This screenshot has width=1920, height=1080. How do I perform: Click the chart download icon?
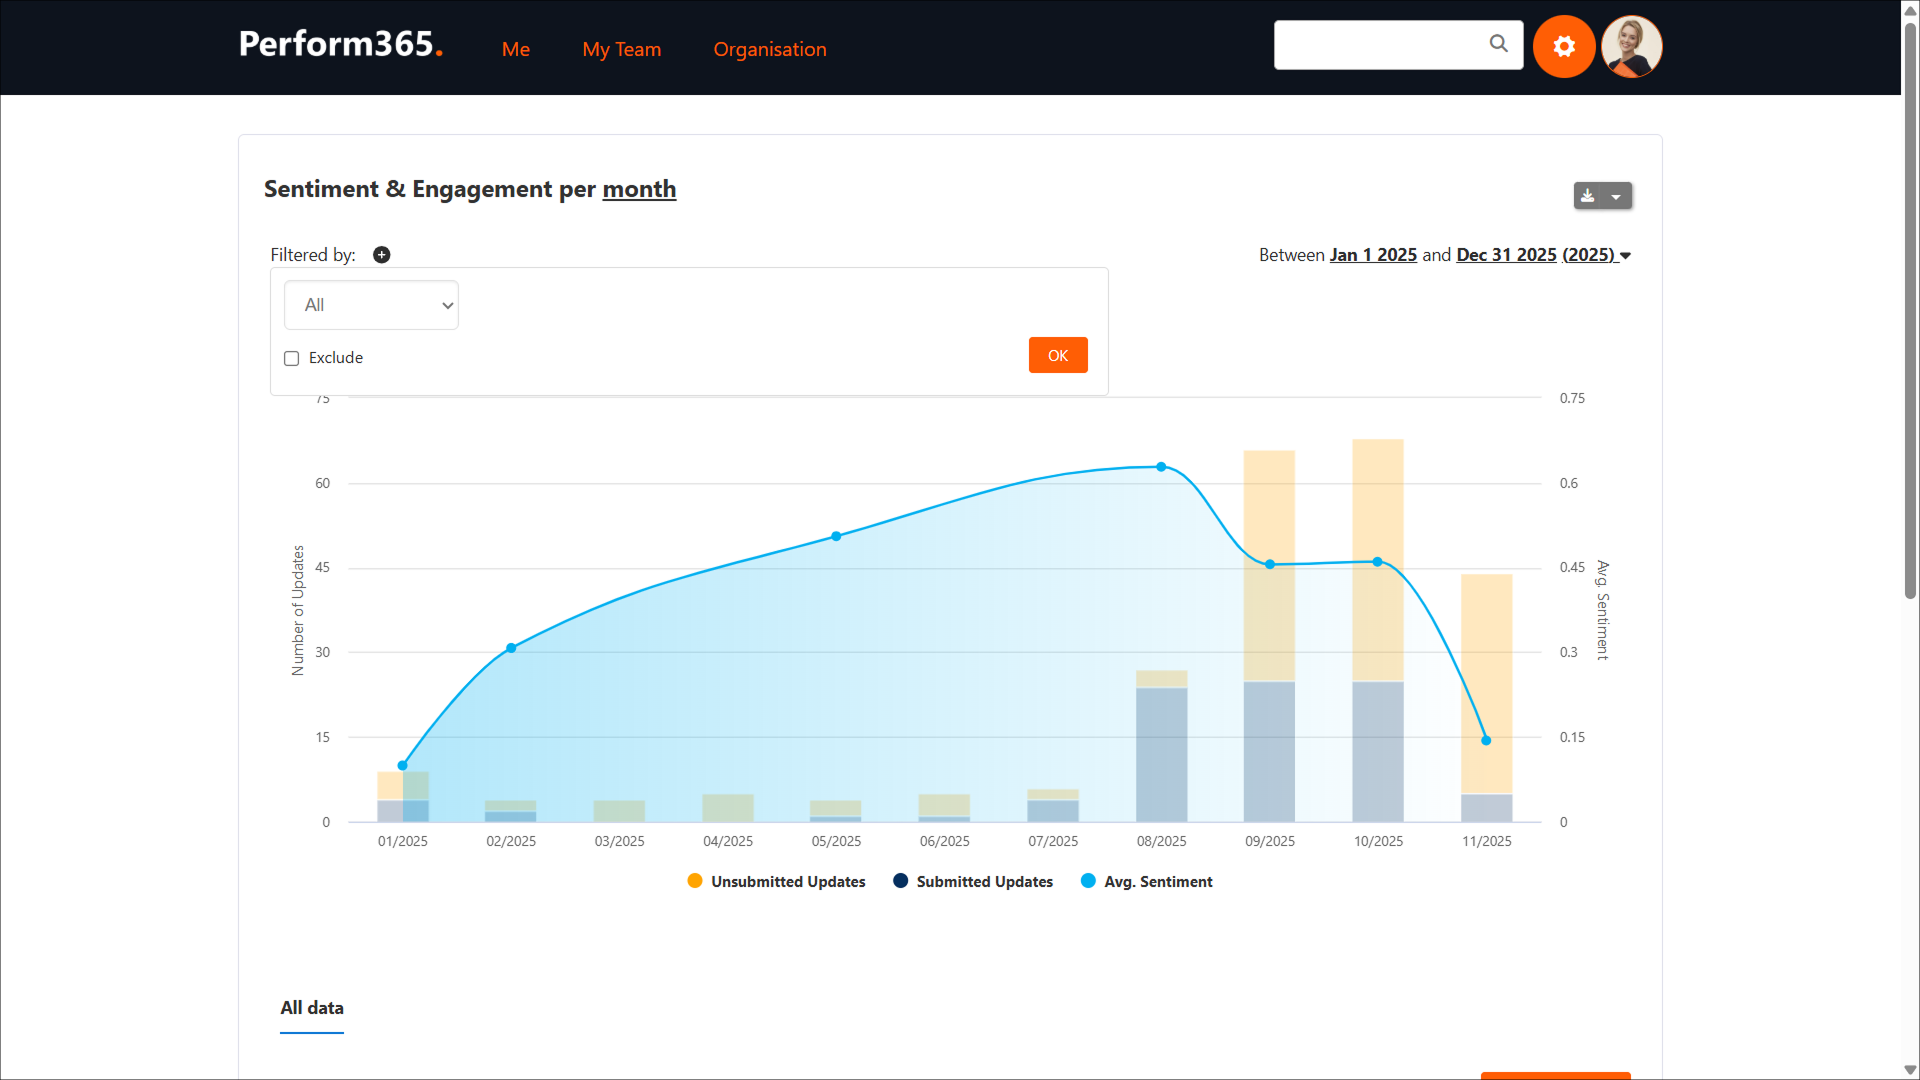pos(1588,196)
